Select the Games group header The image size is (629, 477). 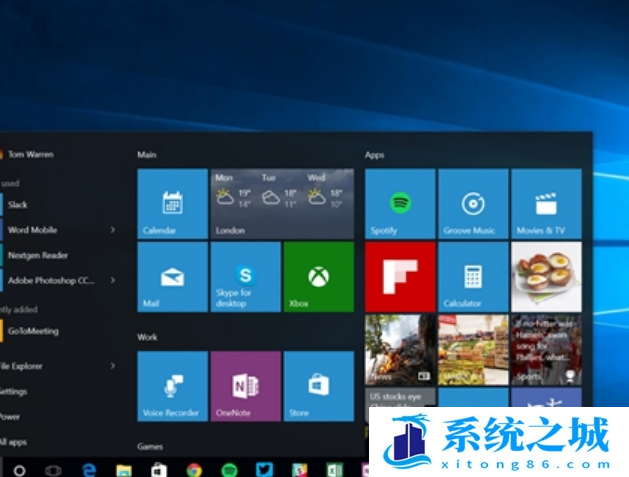[x=150, y=446]
